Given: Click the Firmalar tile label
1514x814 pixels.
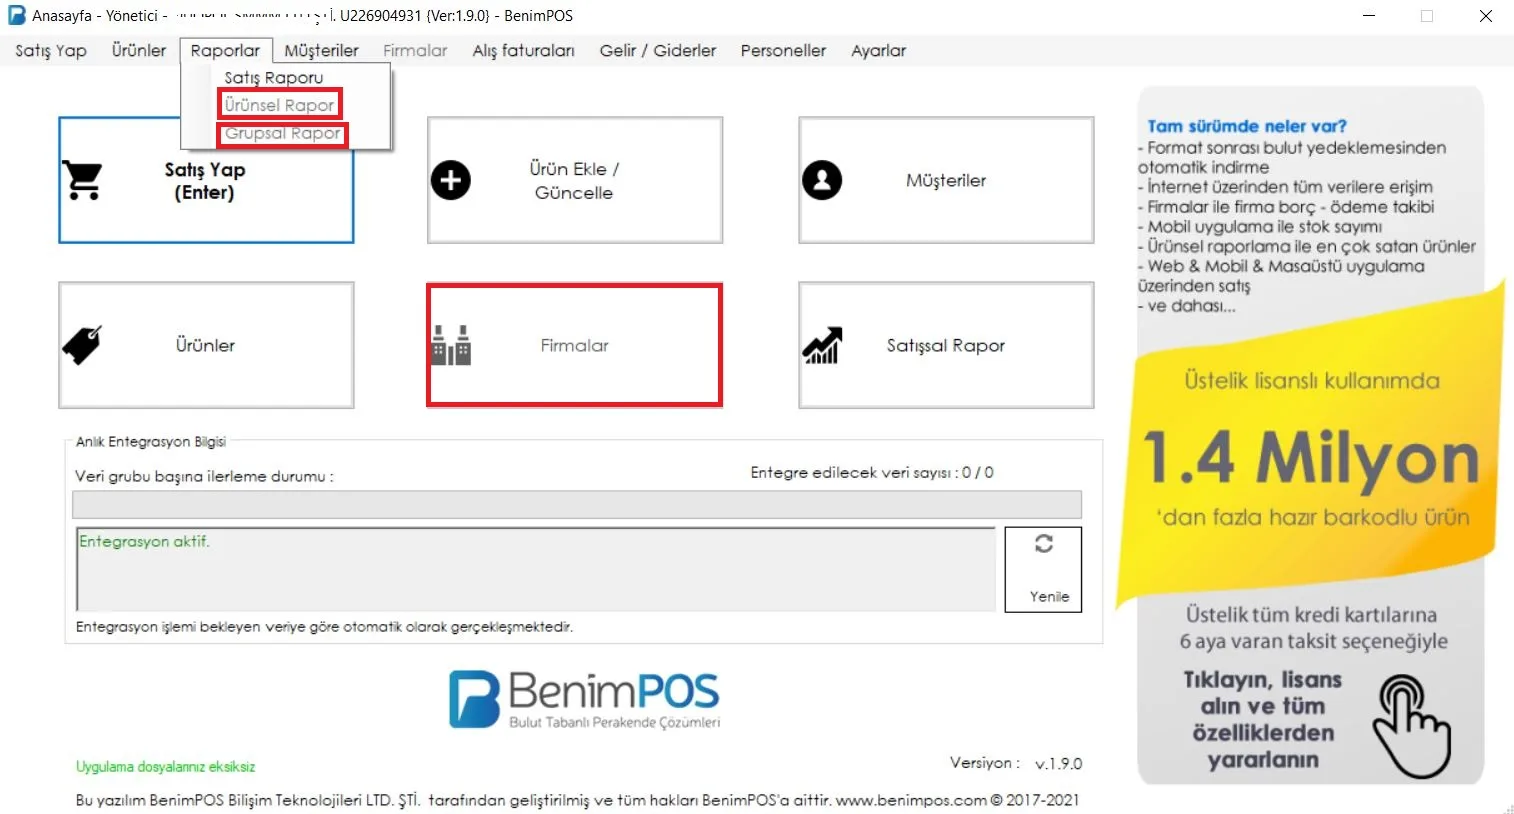Looking at the screenshot, I should (574, 345).
